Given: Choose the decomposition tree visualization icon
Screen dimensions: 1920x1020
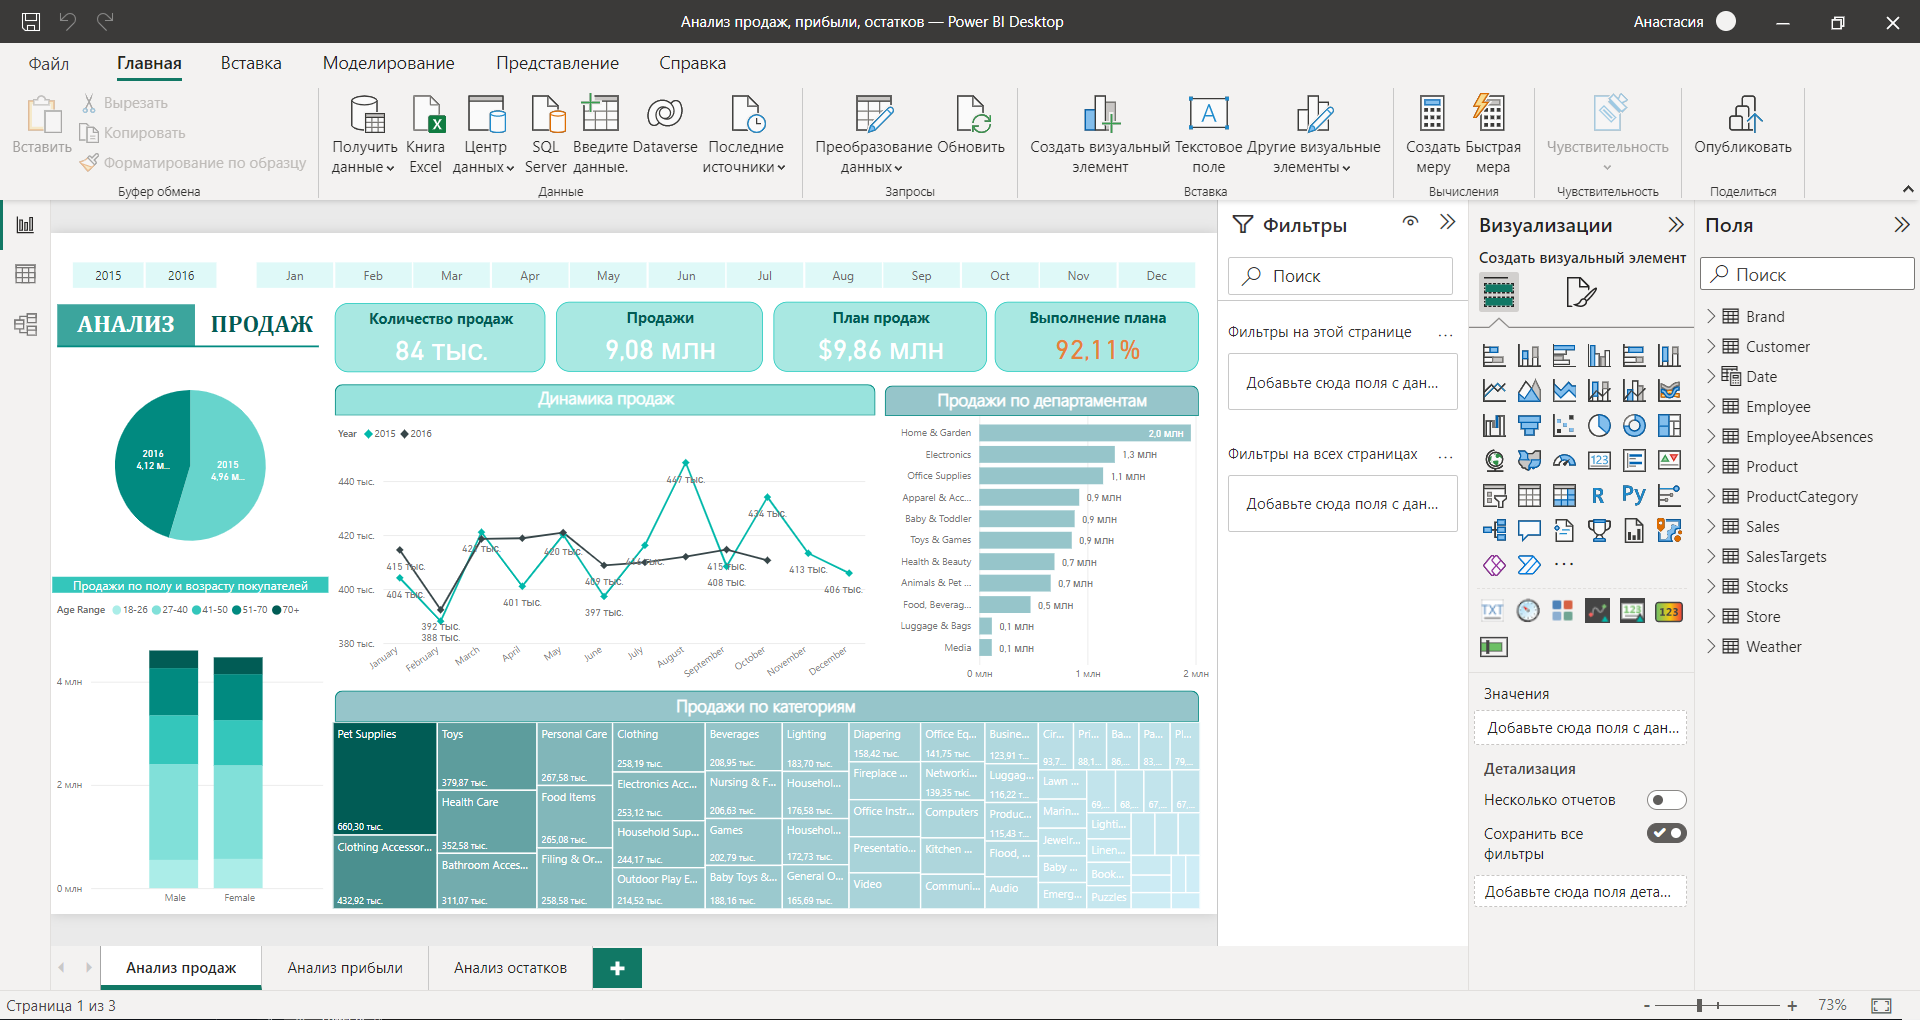Looking at the screenshot, I should pyautogui.click(x=1494, y=530).
